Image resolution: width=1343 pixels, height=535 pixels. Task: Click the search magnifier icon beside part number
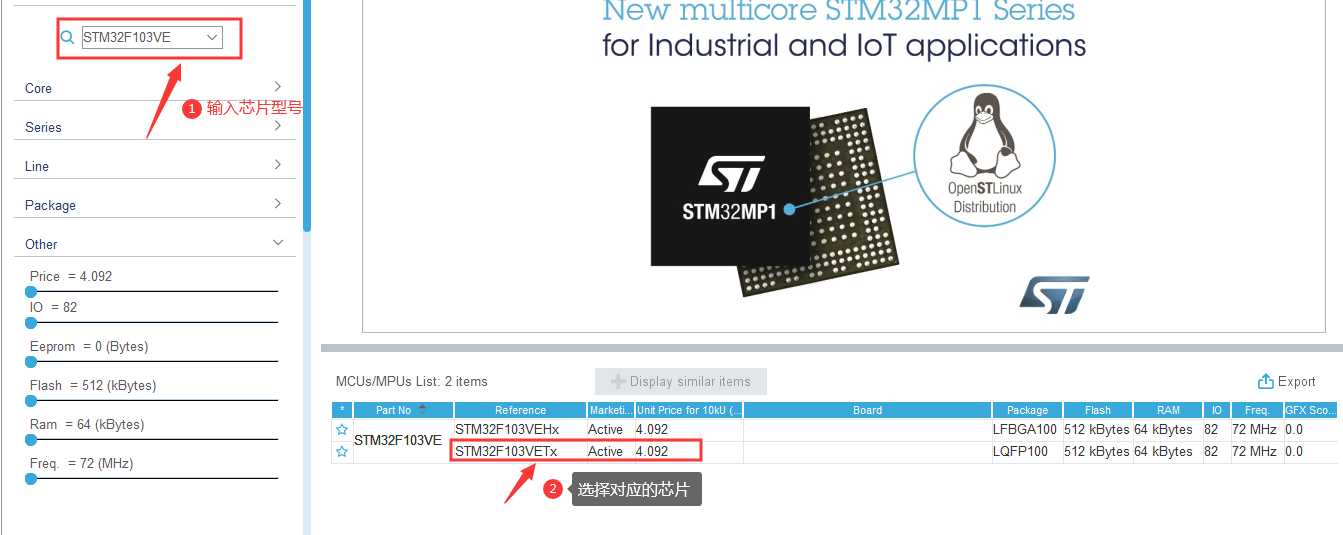point(68,38)
